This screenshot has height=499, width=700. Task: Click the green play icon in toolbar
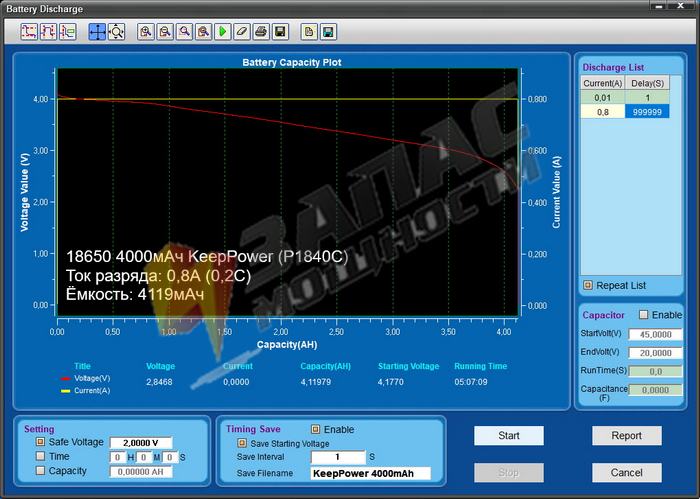coord(221,31)
